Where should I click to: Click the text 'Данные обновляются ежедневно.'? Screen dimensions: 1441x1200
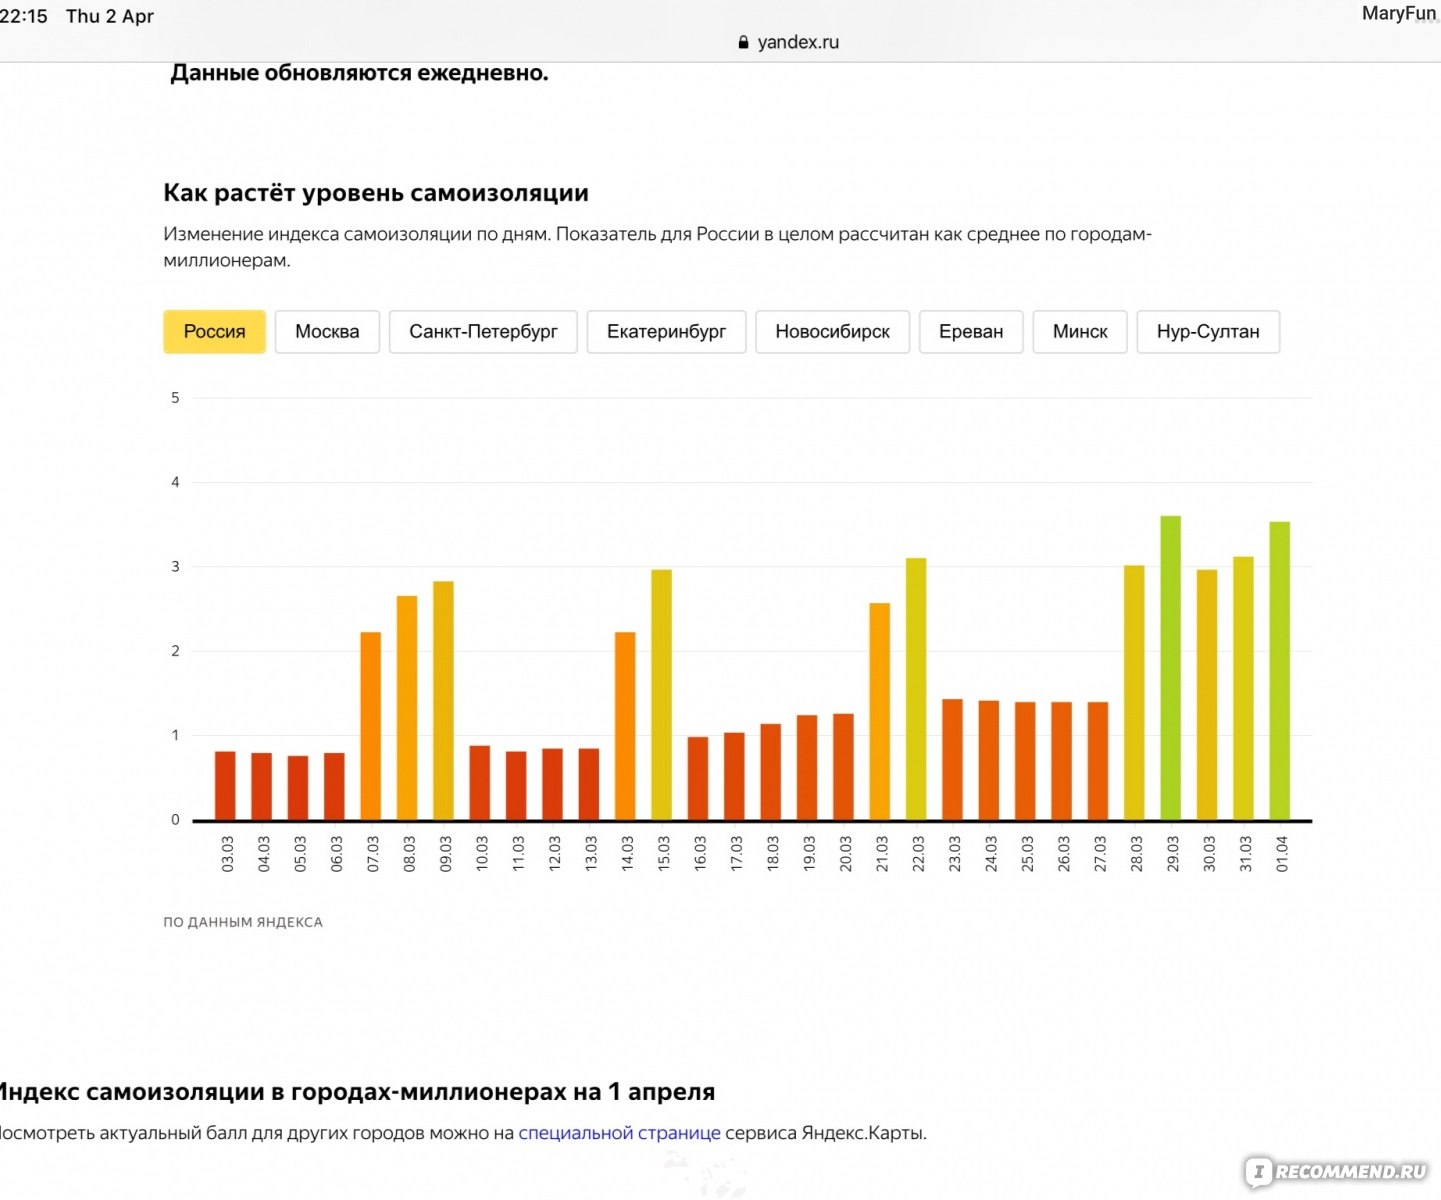(359, 73)
